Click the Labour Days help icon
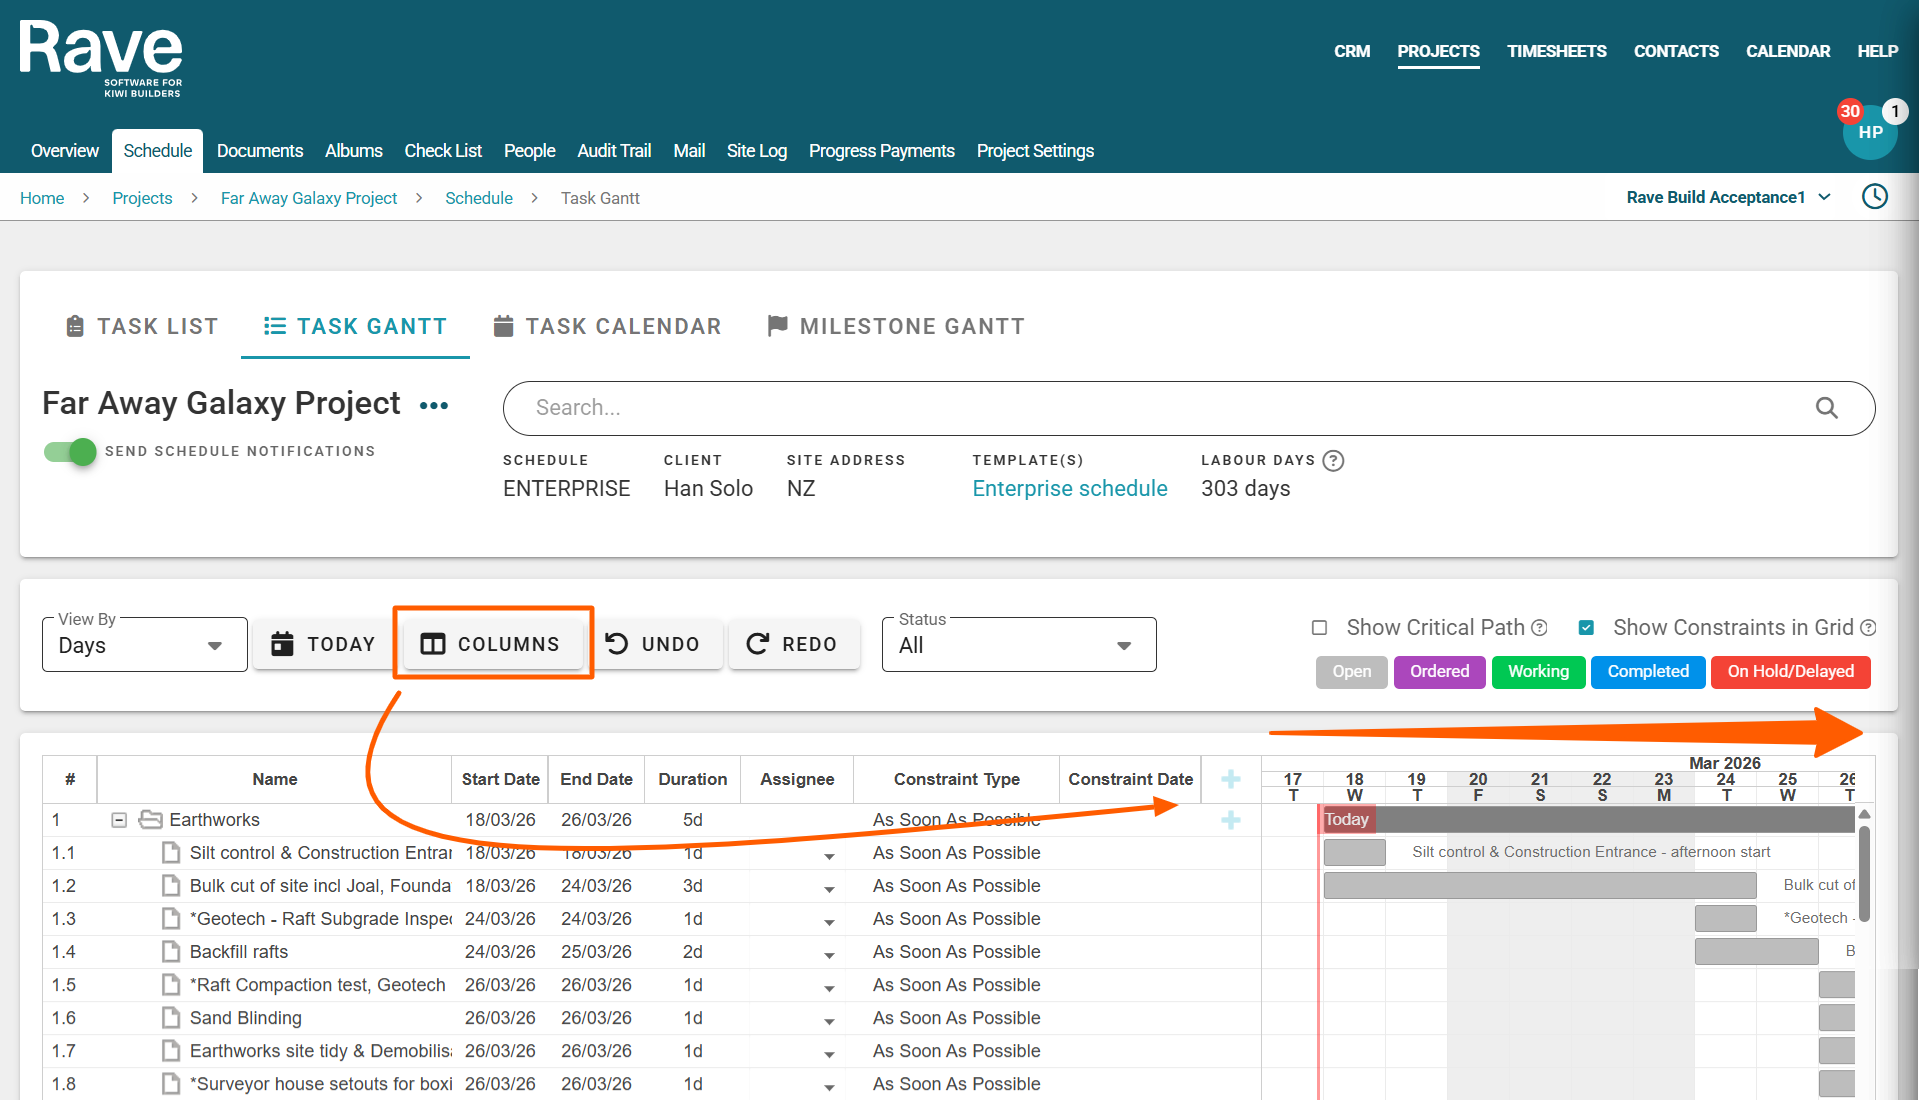The height and width of the screenshot is (1100, 1919). pyautogui.click(x=1333, y=461)
